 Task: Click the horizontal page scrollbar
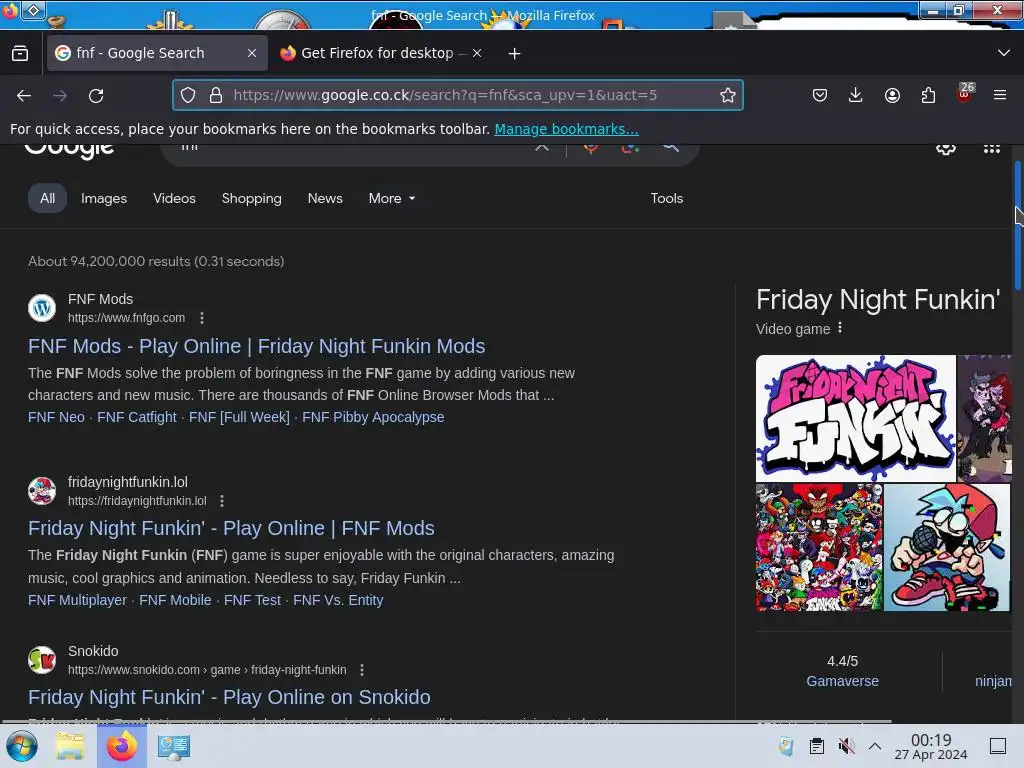click(x=446, y=721)
